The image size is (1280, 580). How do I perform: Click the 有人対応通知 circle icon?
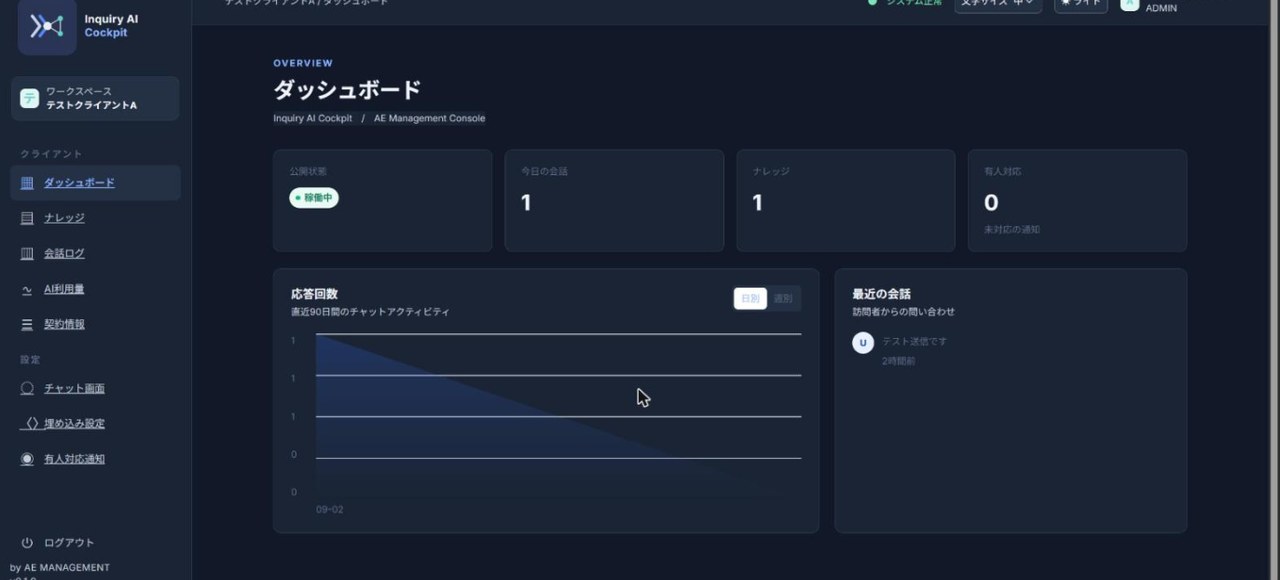[x=27, y=460]
